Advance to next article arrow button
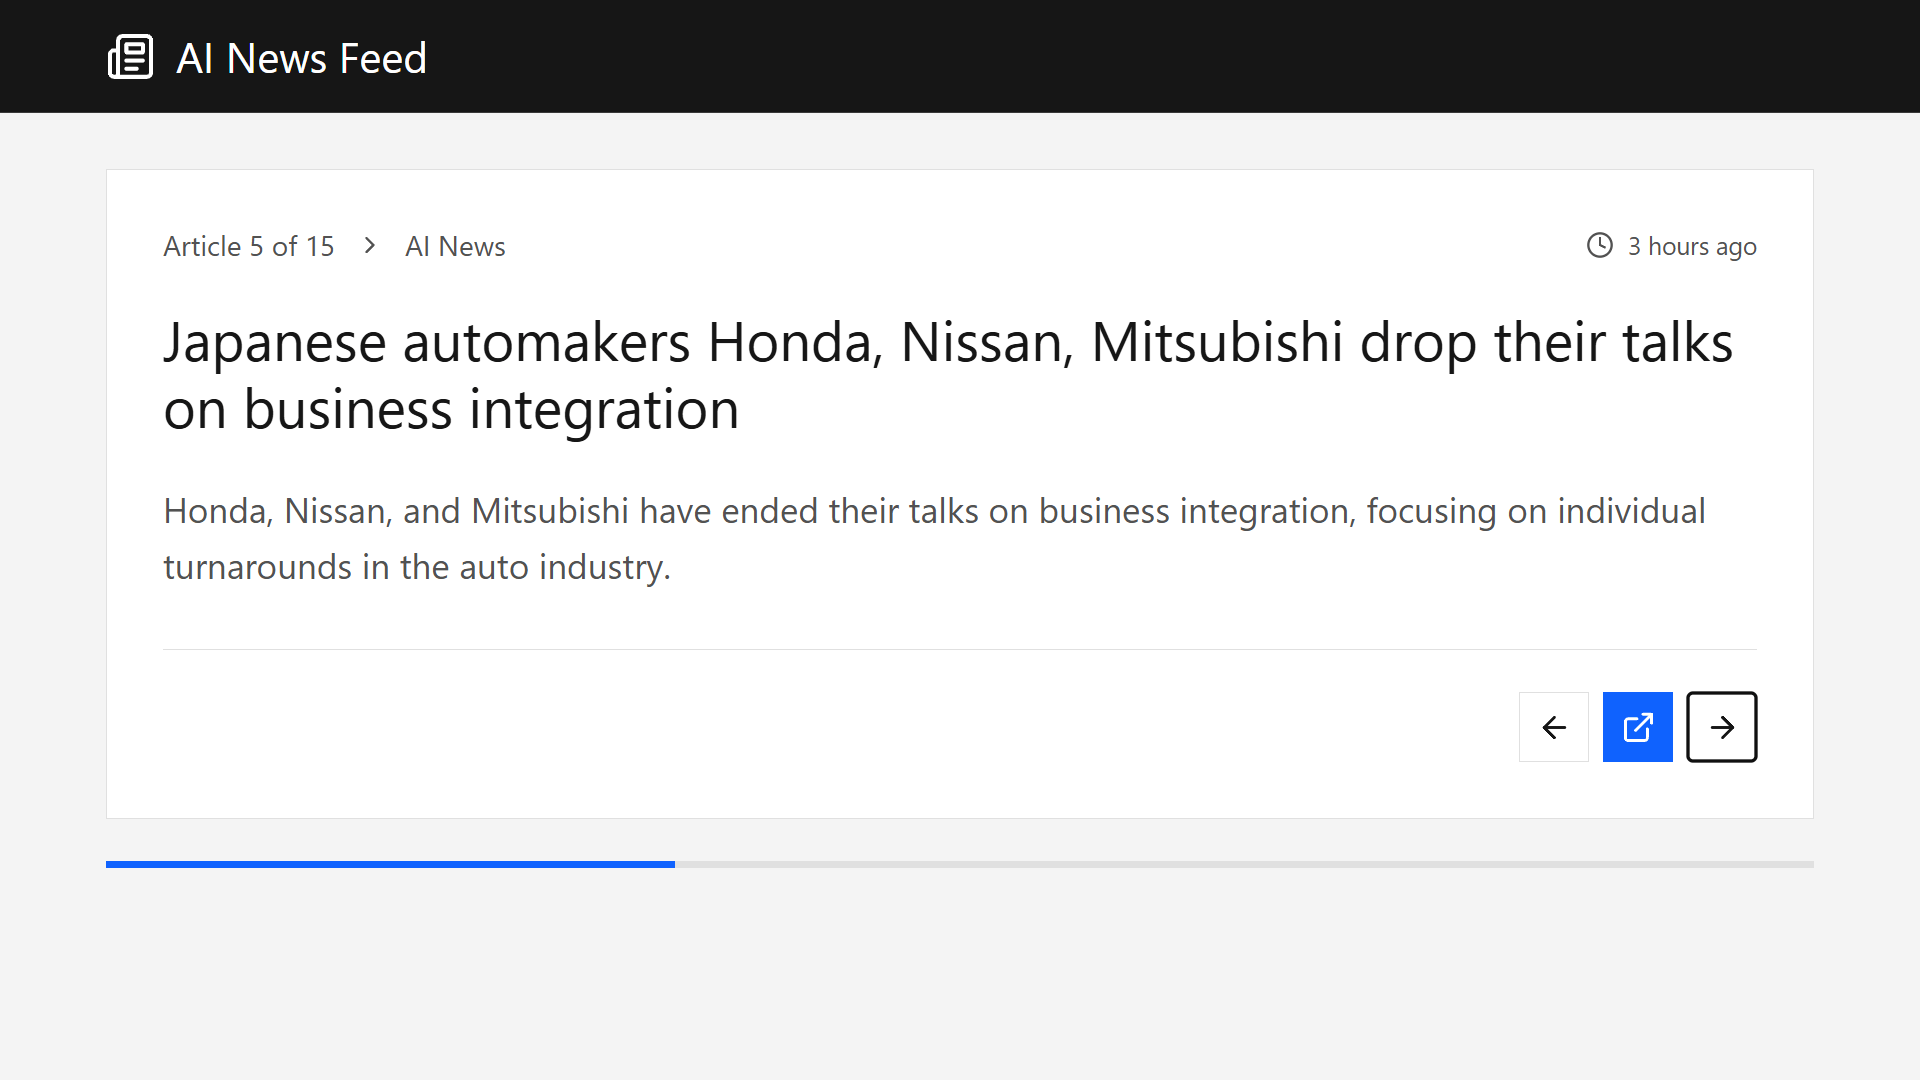 pos(1722,727)
